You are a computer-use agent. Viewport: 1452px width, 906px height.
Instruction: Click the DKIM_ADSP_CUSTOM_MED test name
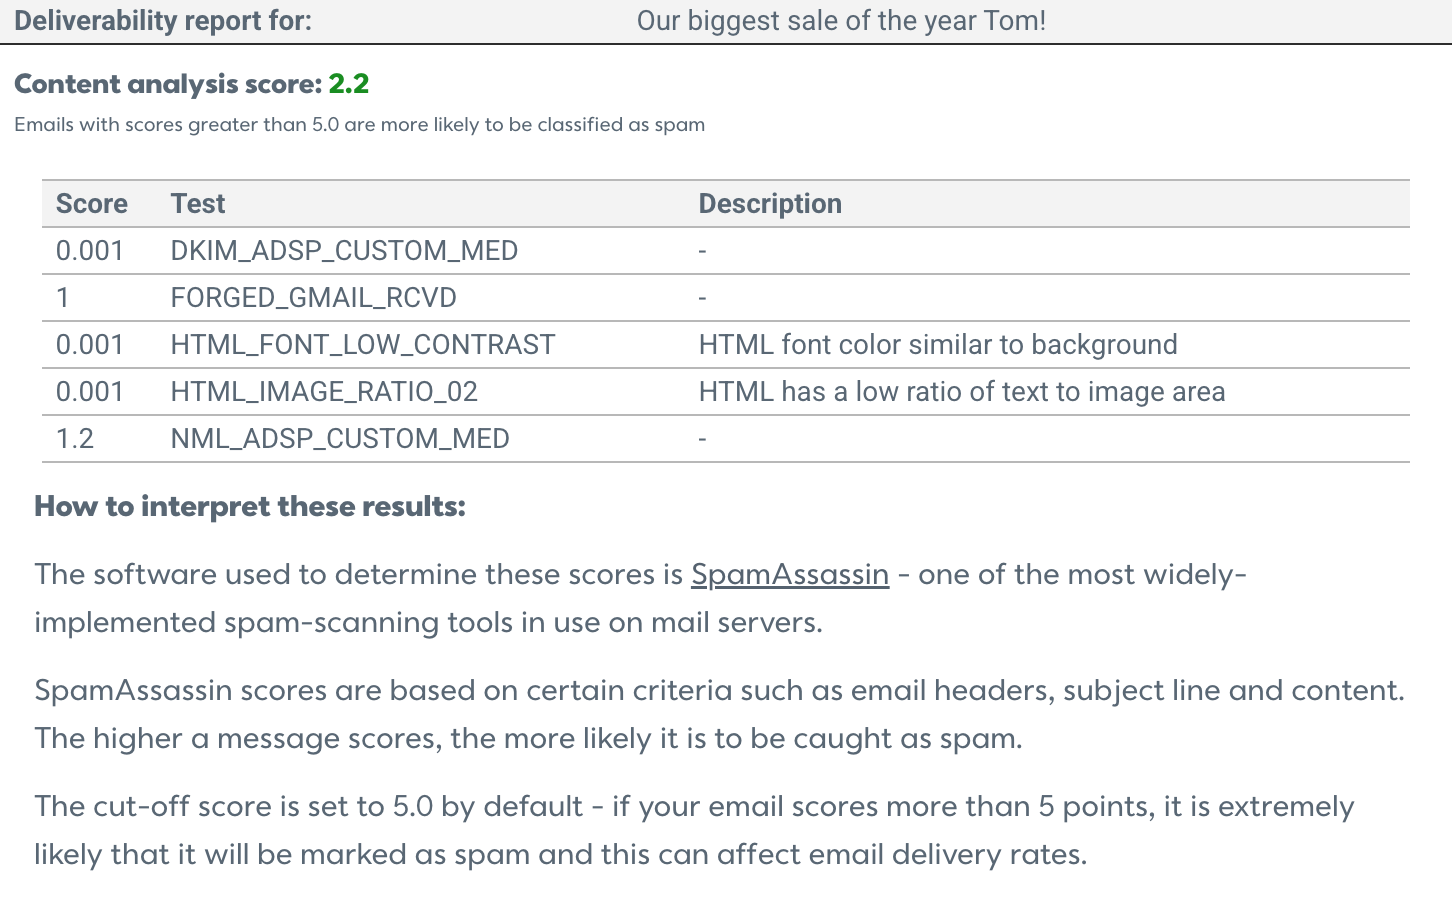[x=344, y=251]
